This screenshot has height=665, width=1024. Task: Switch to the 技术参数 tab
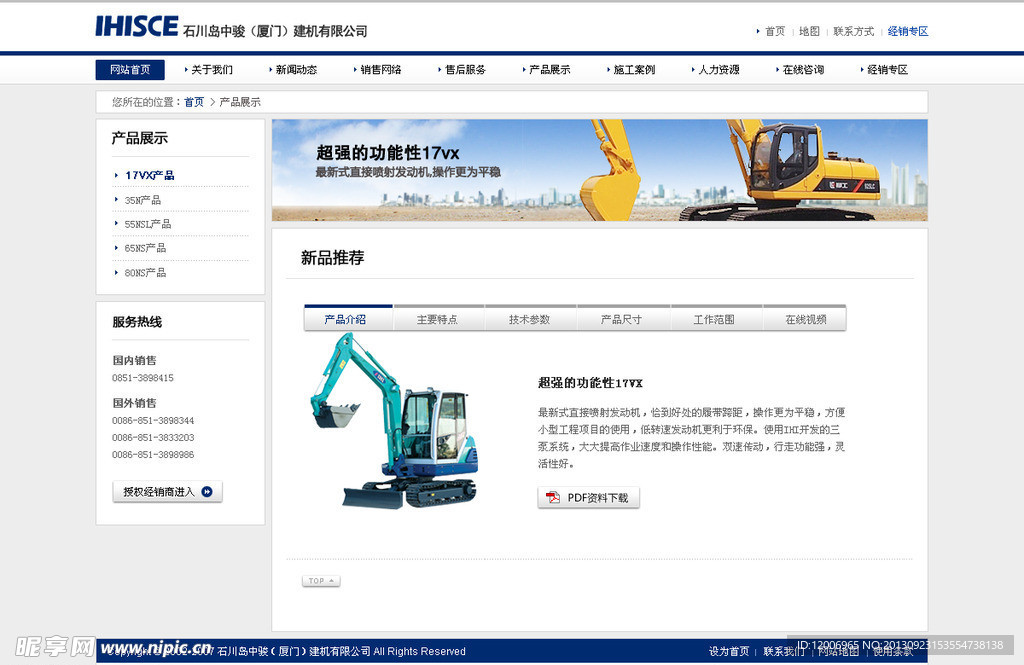click(530, 319)
